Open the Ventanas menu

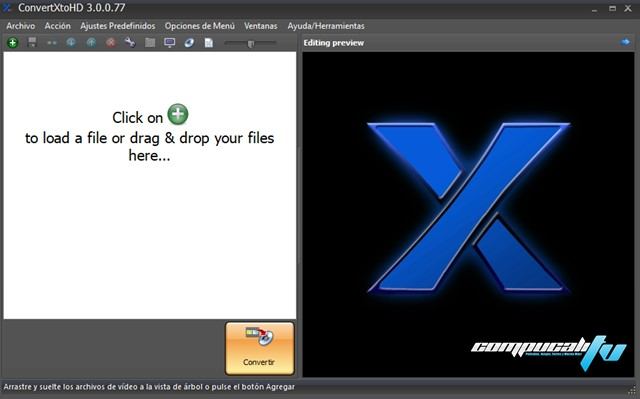[x=260, y=26]
